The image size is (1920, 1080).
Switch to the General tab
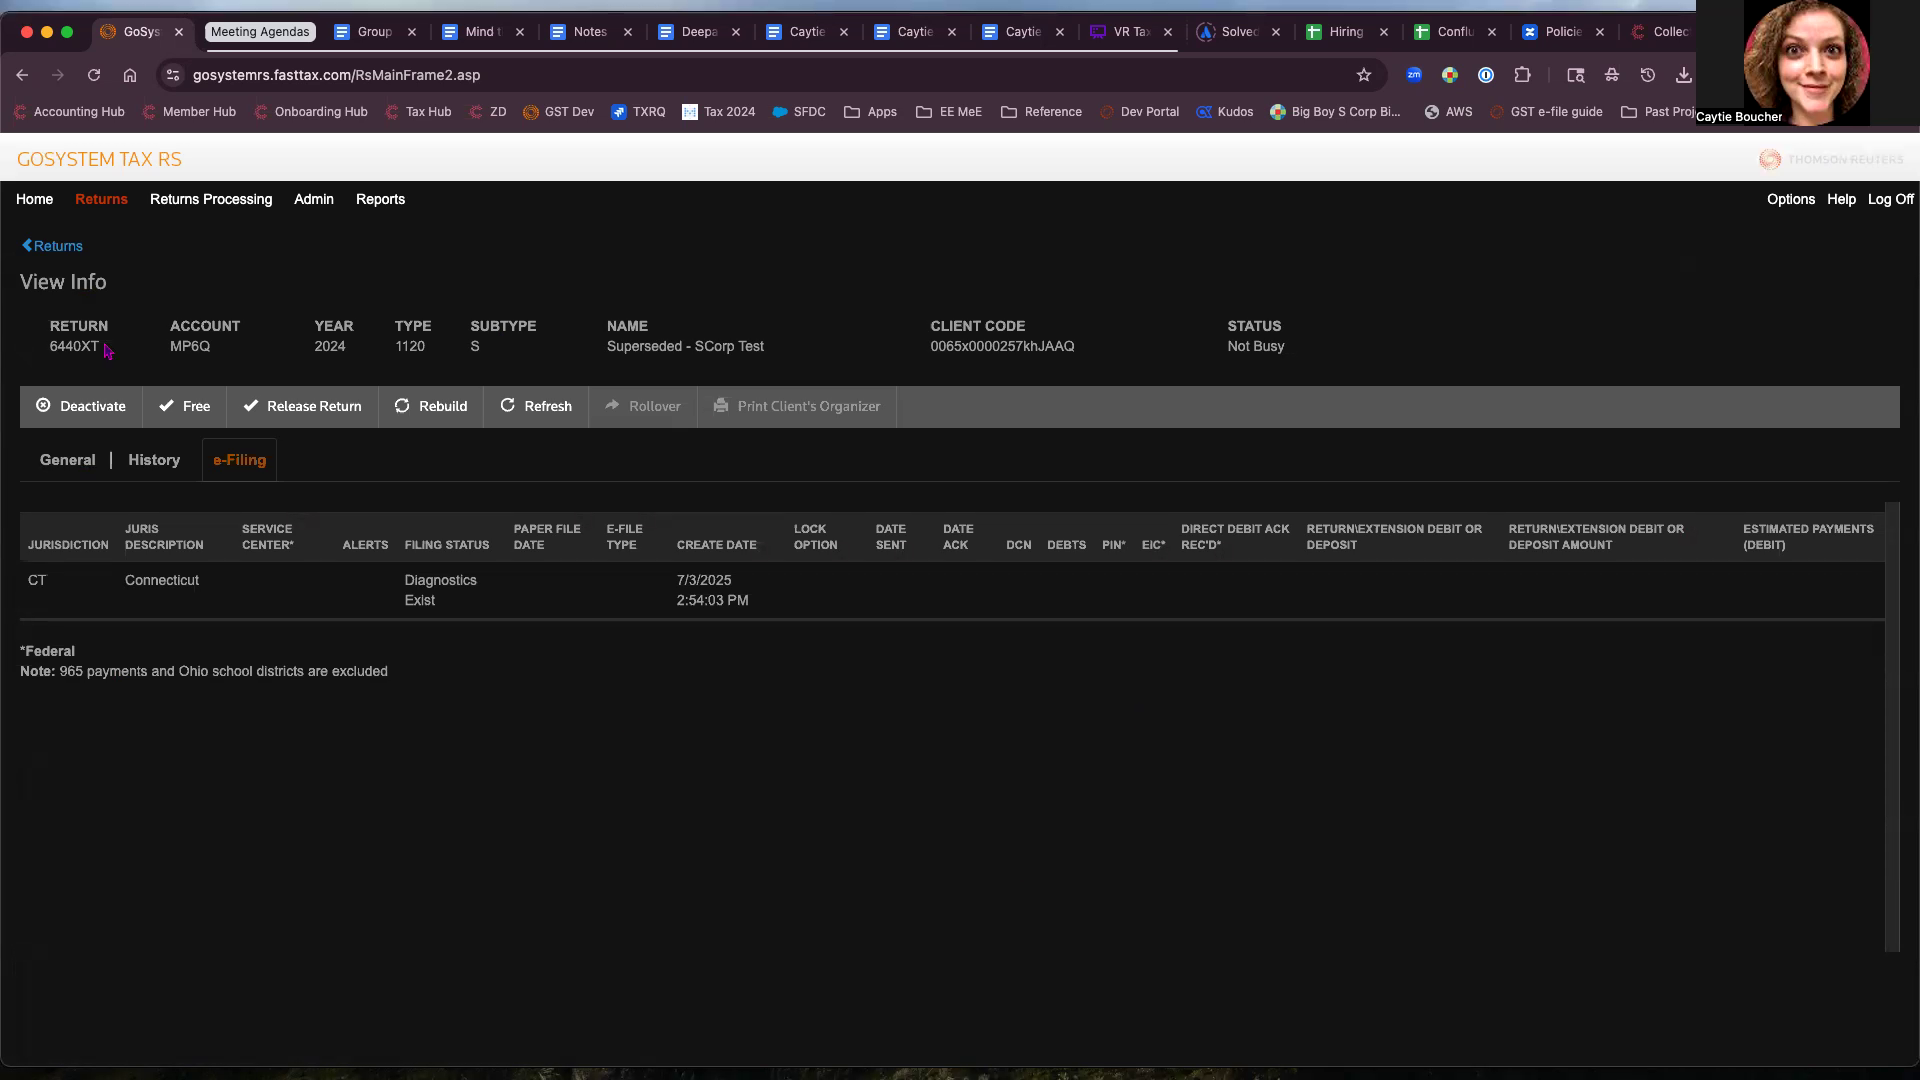[67, 460]
